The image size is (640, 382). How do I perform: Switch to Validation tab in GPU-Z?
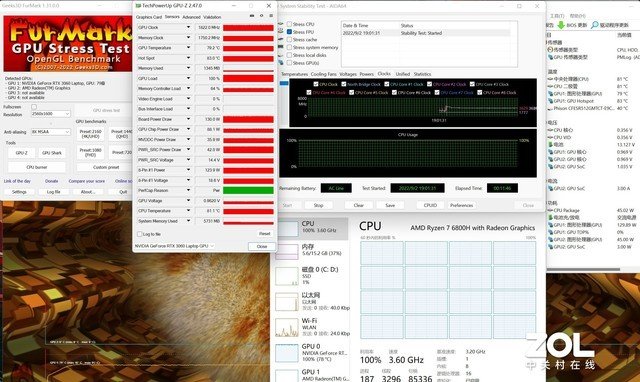pos(212,17)
